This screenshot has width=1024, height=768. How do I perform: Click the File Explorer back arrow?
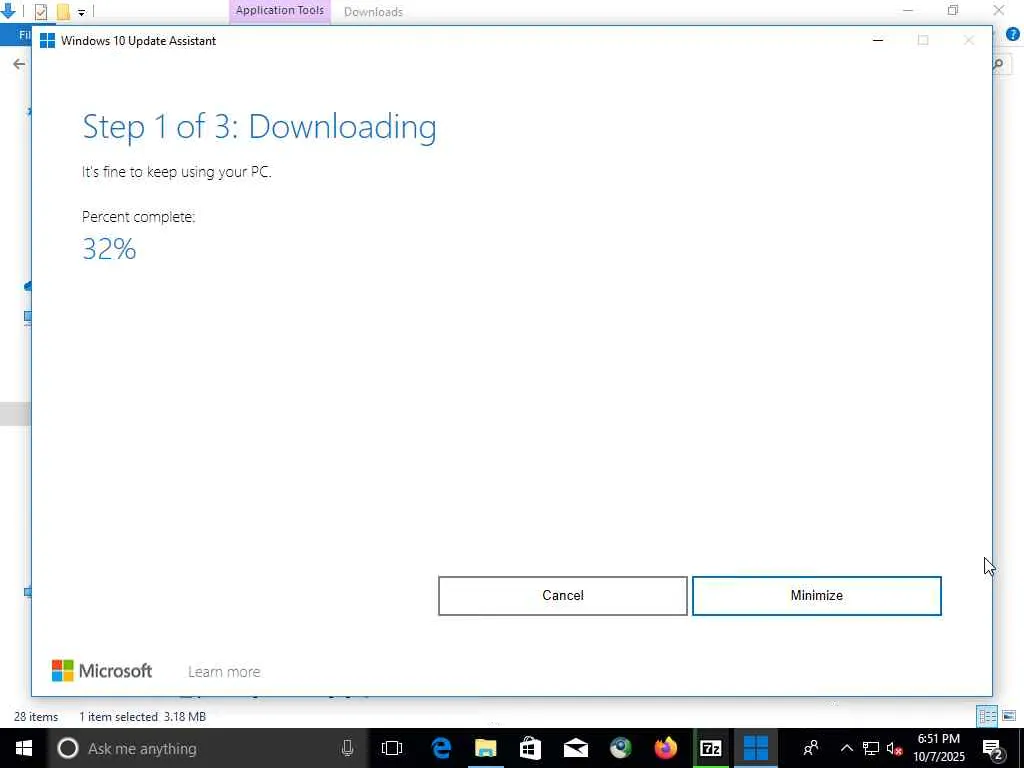click(x=19, y=64)
